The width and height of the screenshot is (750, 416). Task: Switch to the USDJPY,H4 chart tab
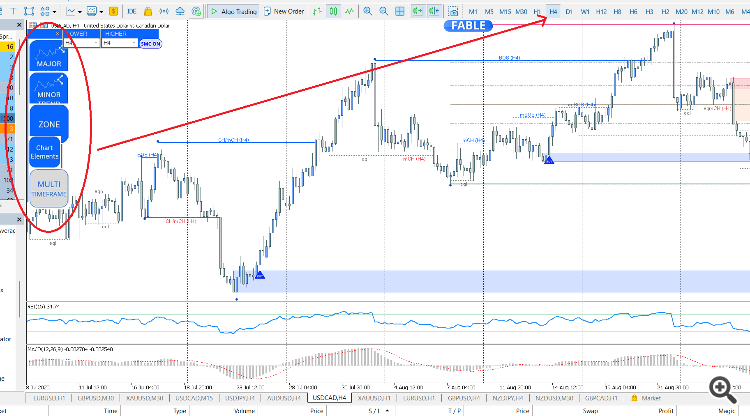coord(239,398)
